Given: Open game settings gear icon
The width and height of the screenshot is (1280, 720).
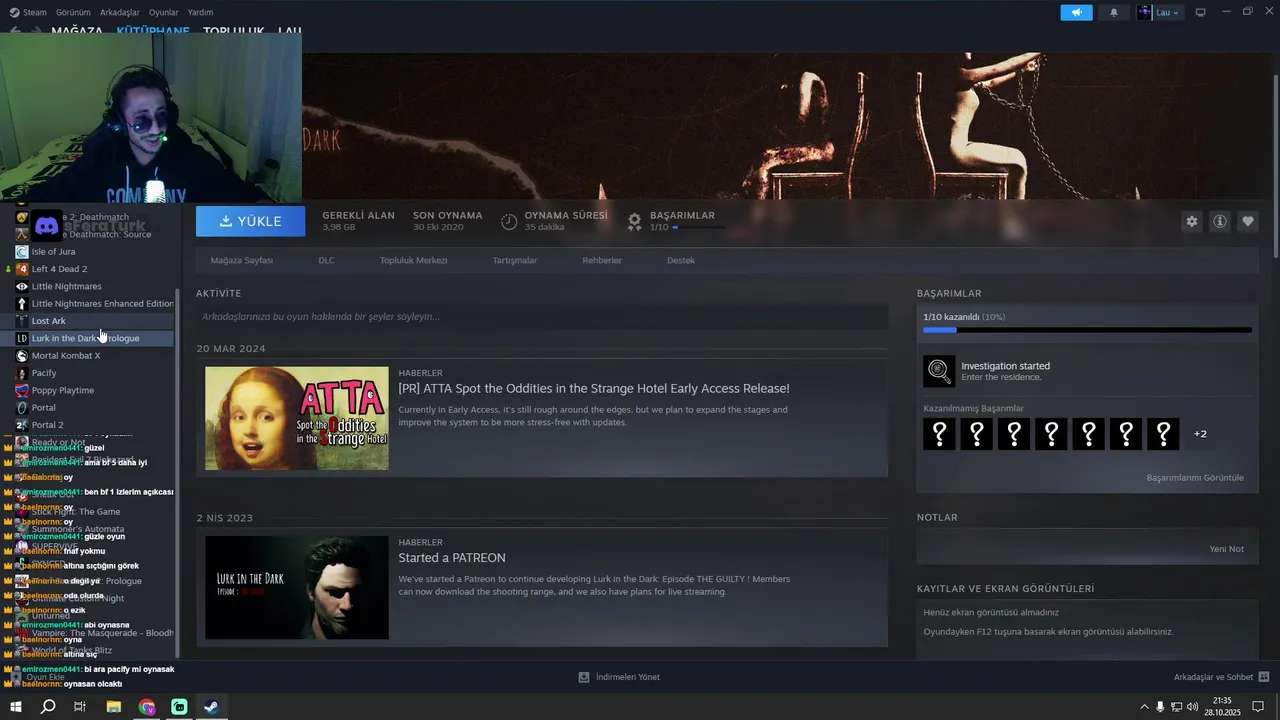Looking at the screenshot, I should click(1191, 221).
